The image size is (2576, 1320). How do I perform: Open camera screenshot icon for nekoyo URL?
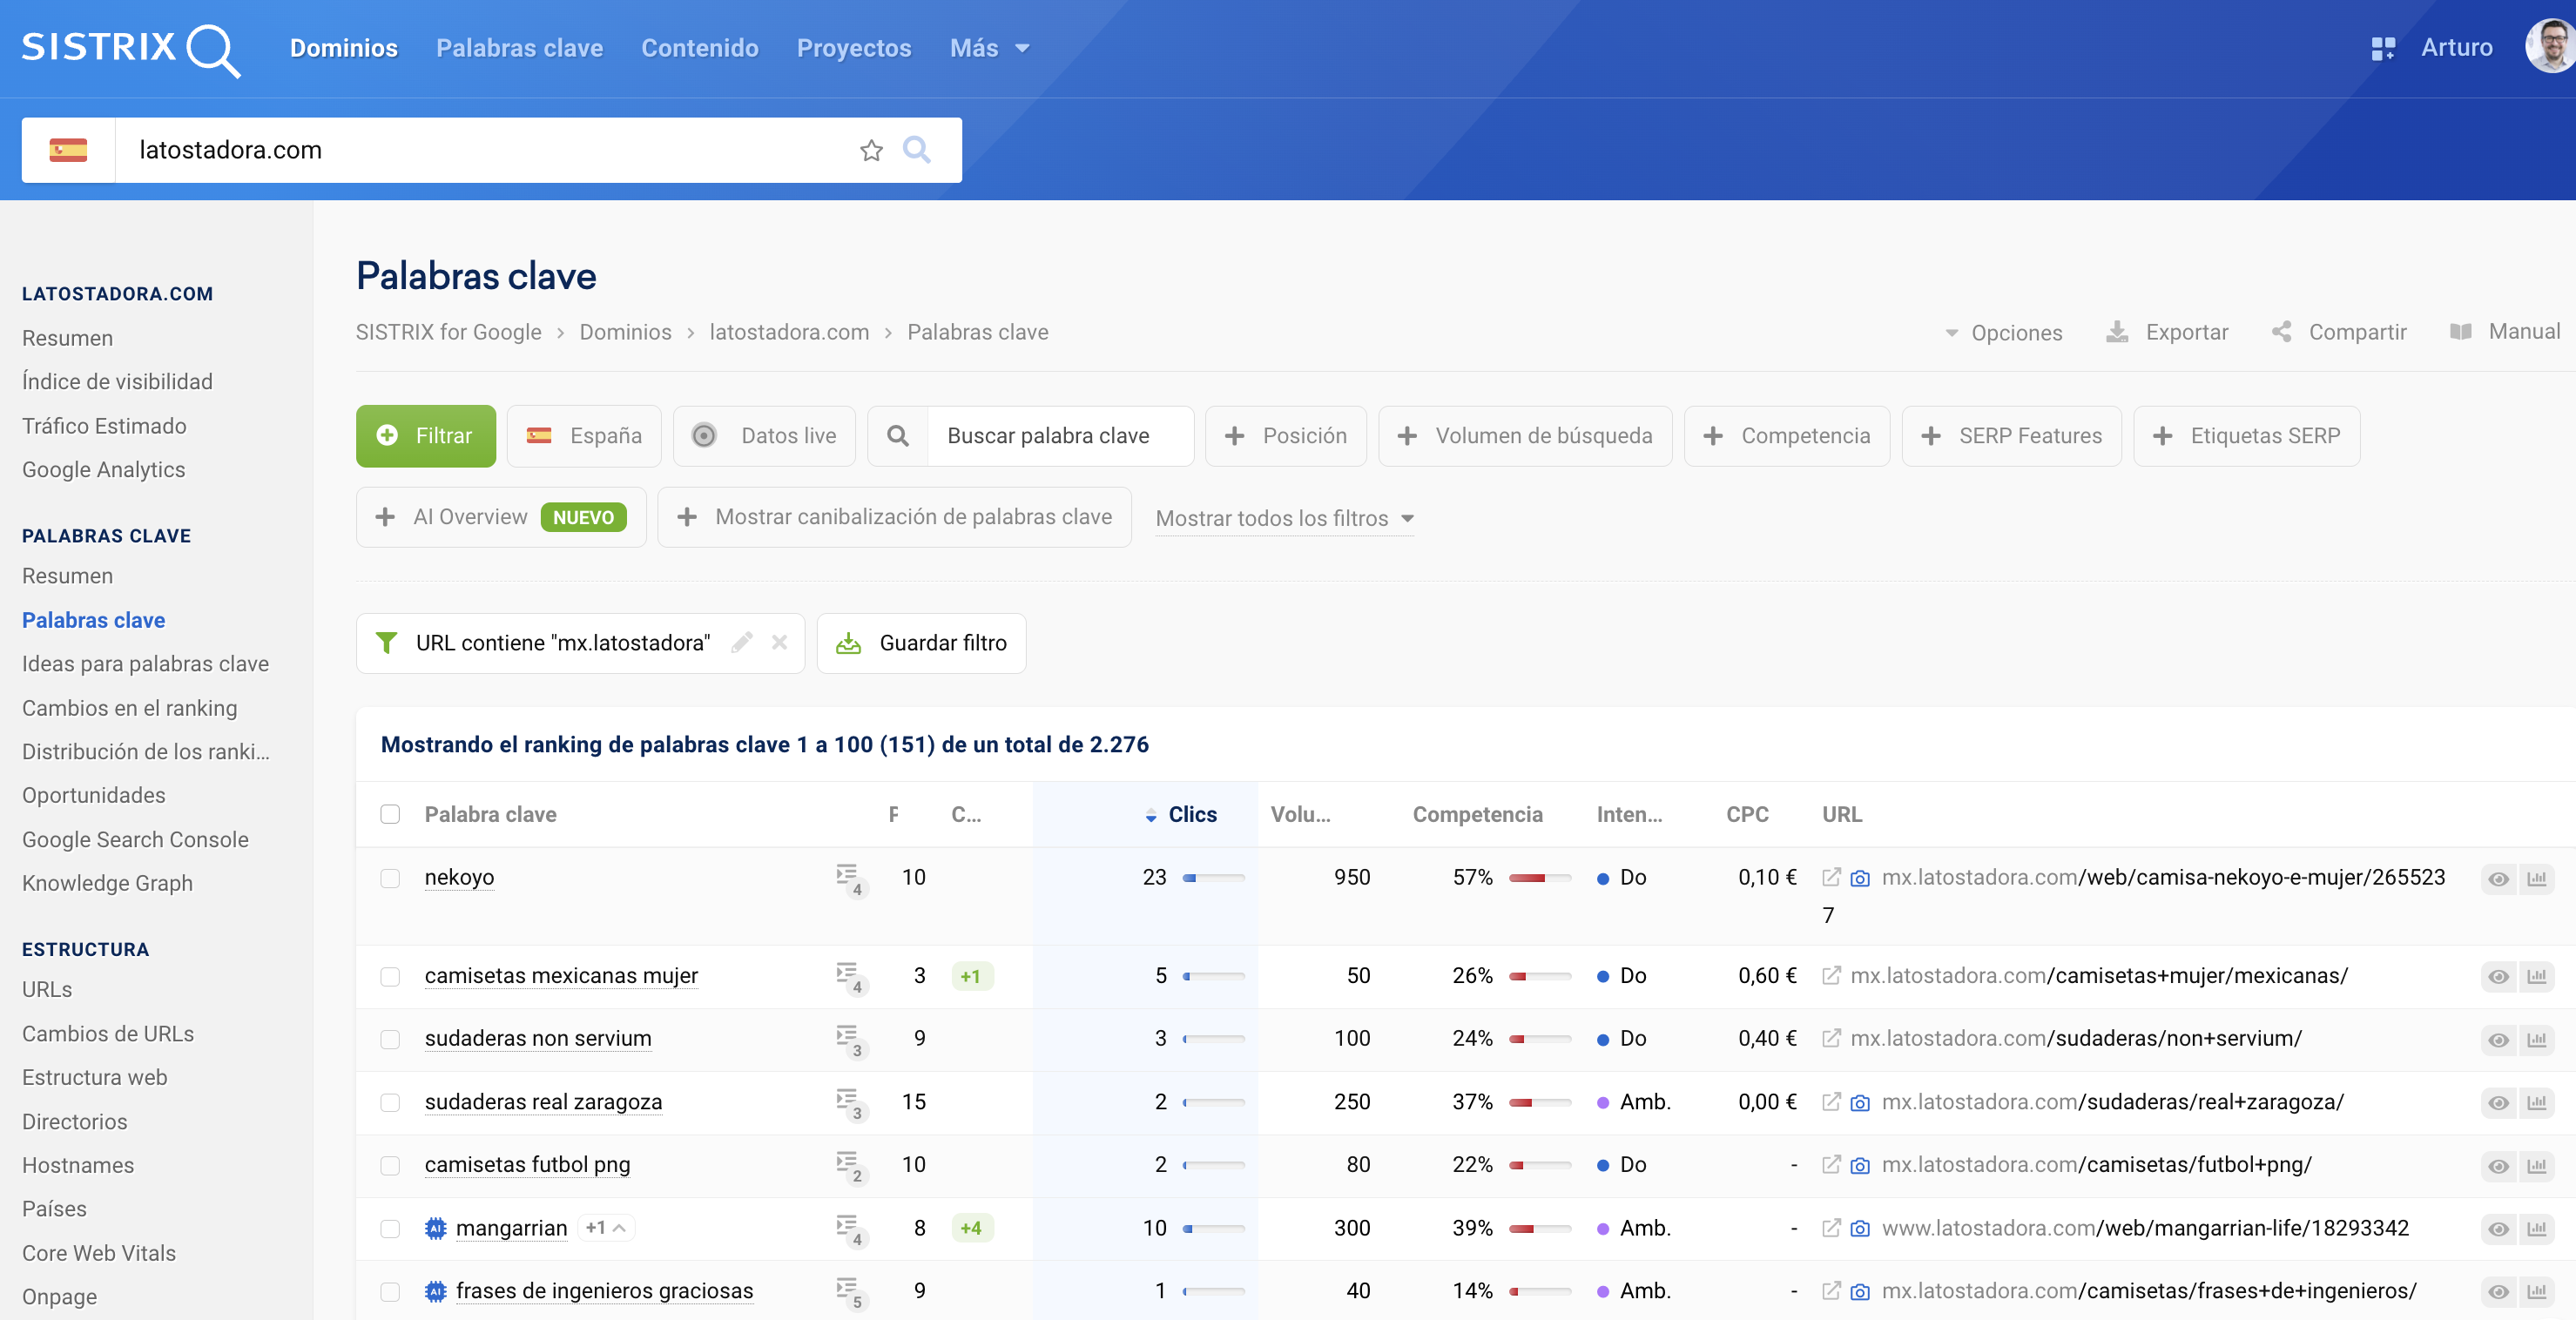tap(1860, 878)
